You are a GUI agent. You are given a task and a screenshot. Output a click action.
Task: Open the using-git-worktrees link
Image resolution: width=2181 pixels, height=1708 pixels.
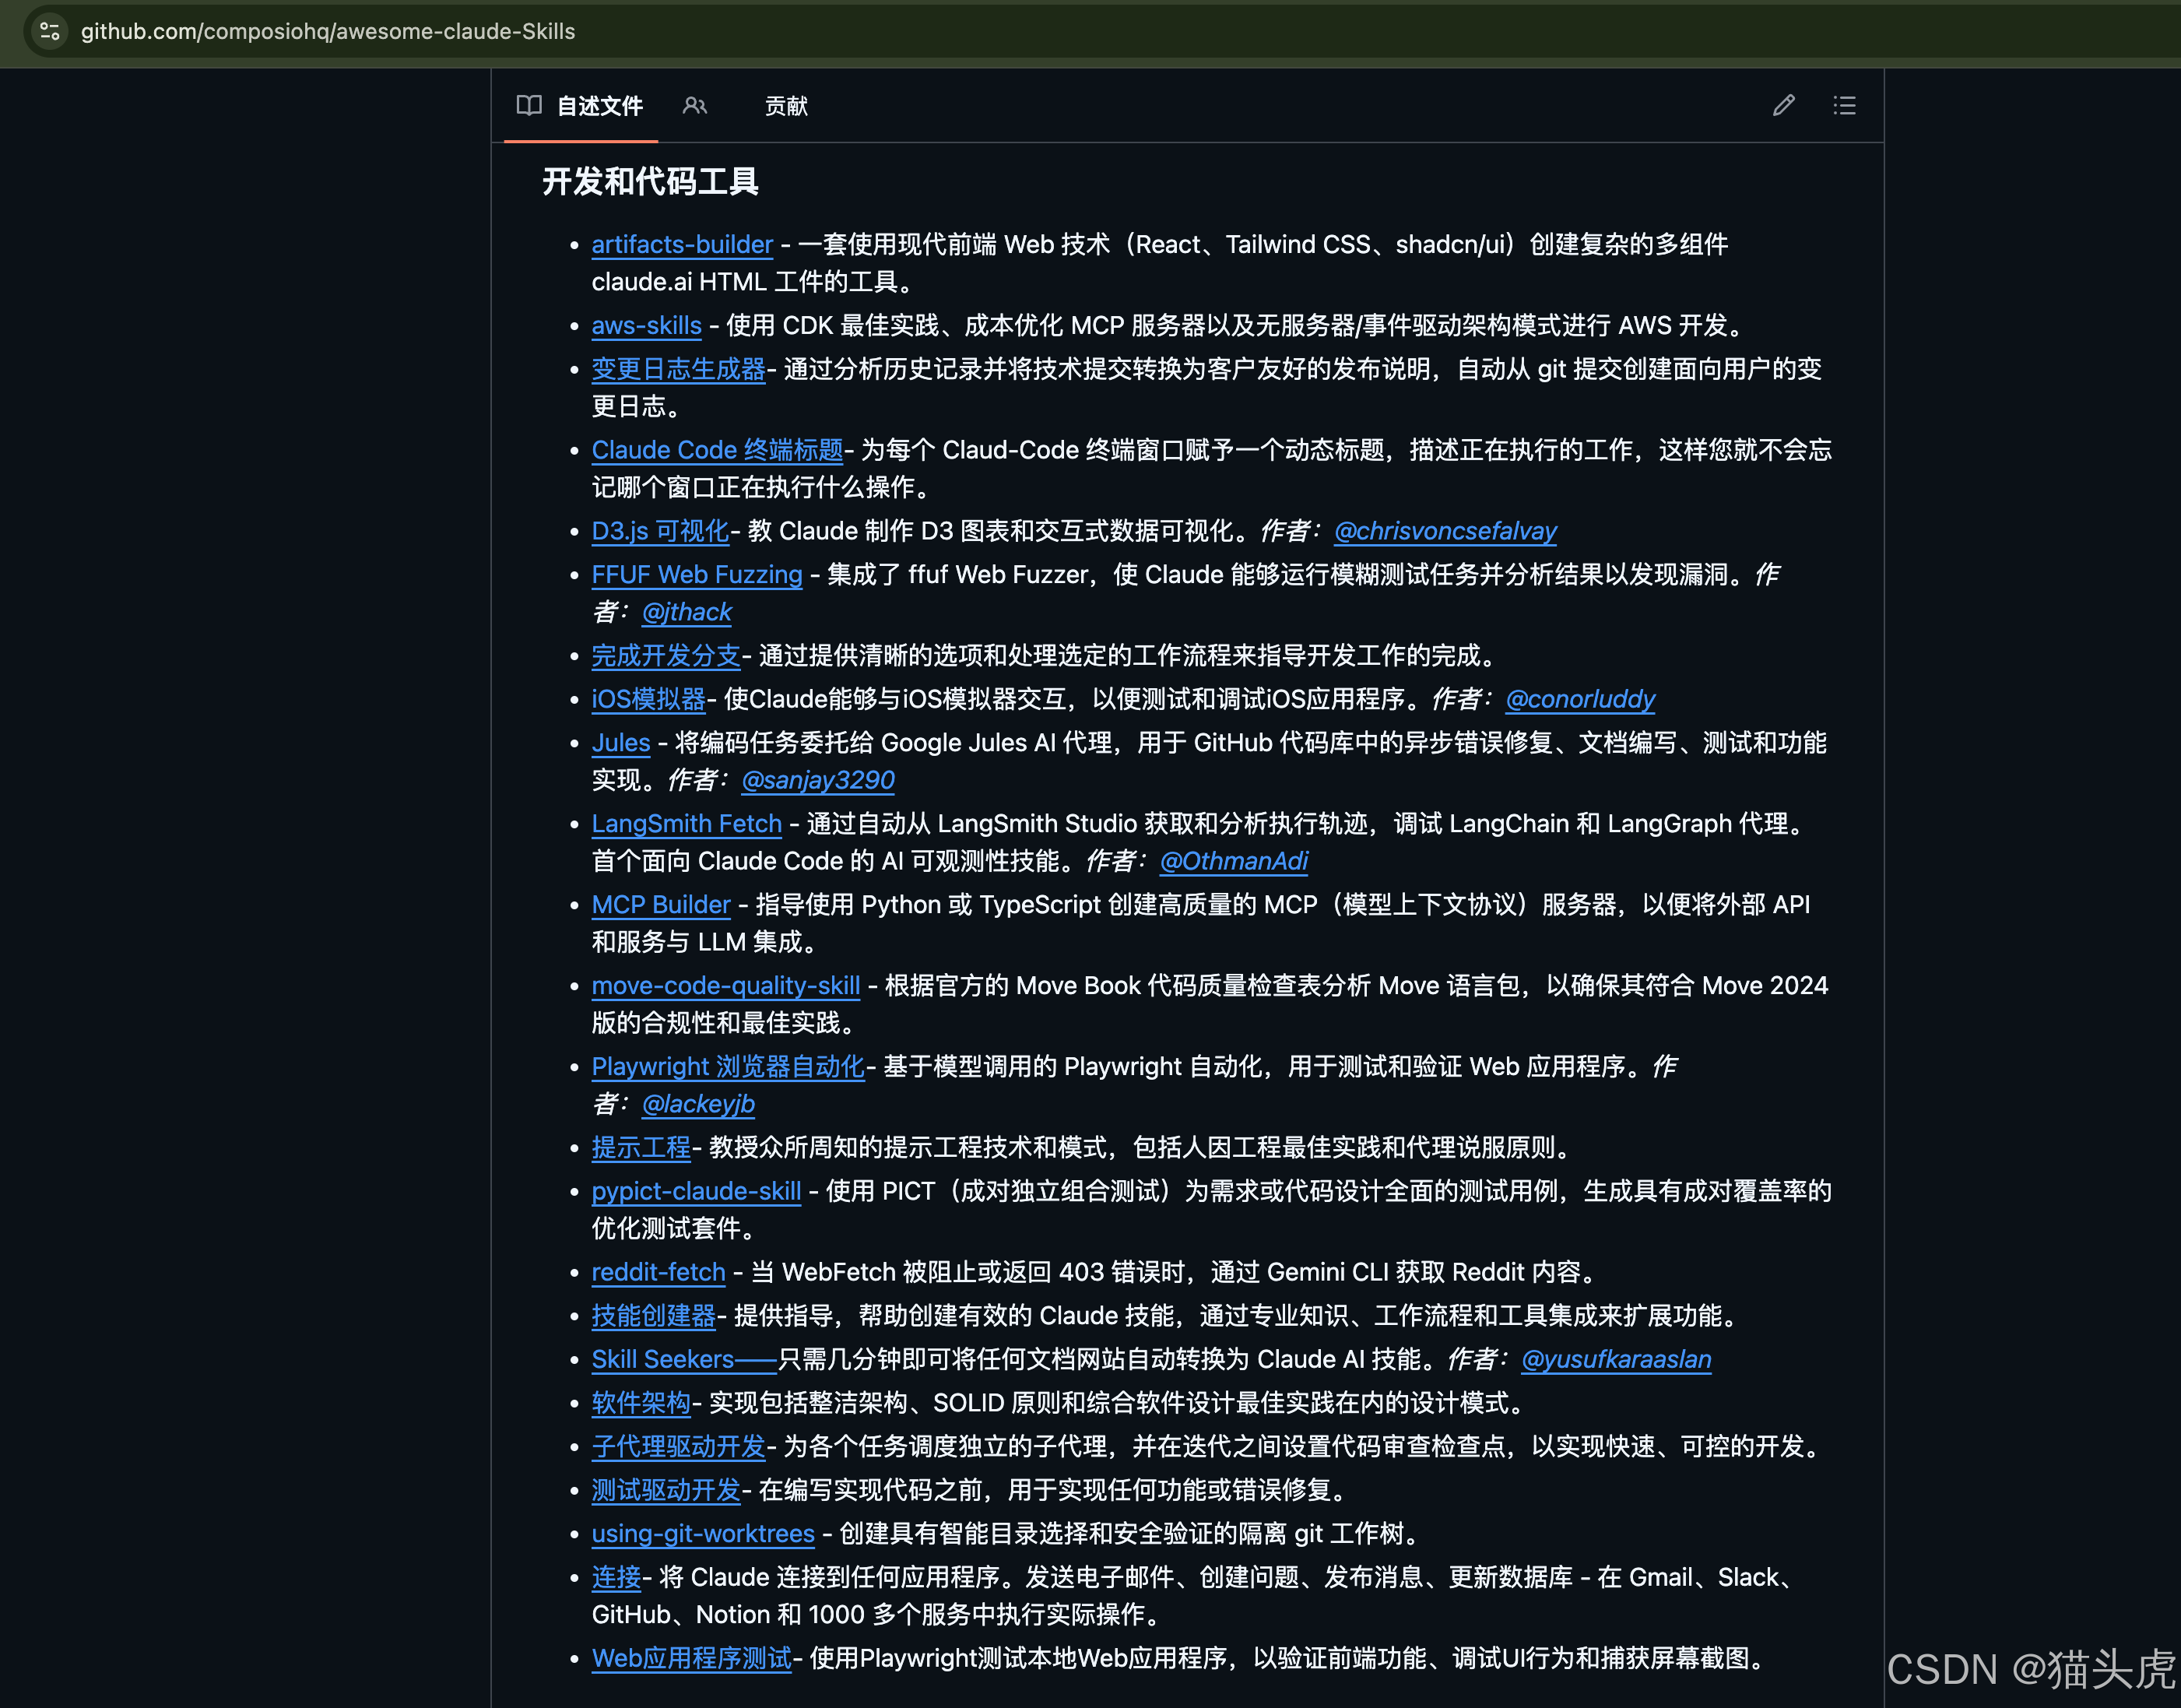(703, 1533)
